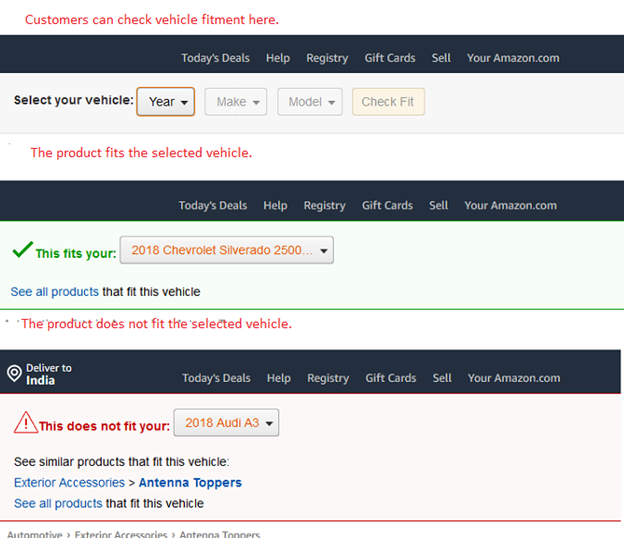Image resolution: width=624 pixels, height=538 pixels.
Task: Click Sell in the nav bar with Deliver to India
Action: (x=441, y=378)
